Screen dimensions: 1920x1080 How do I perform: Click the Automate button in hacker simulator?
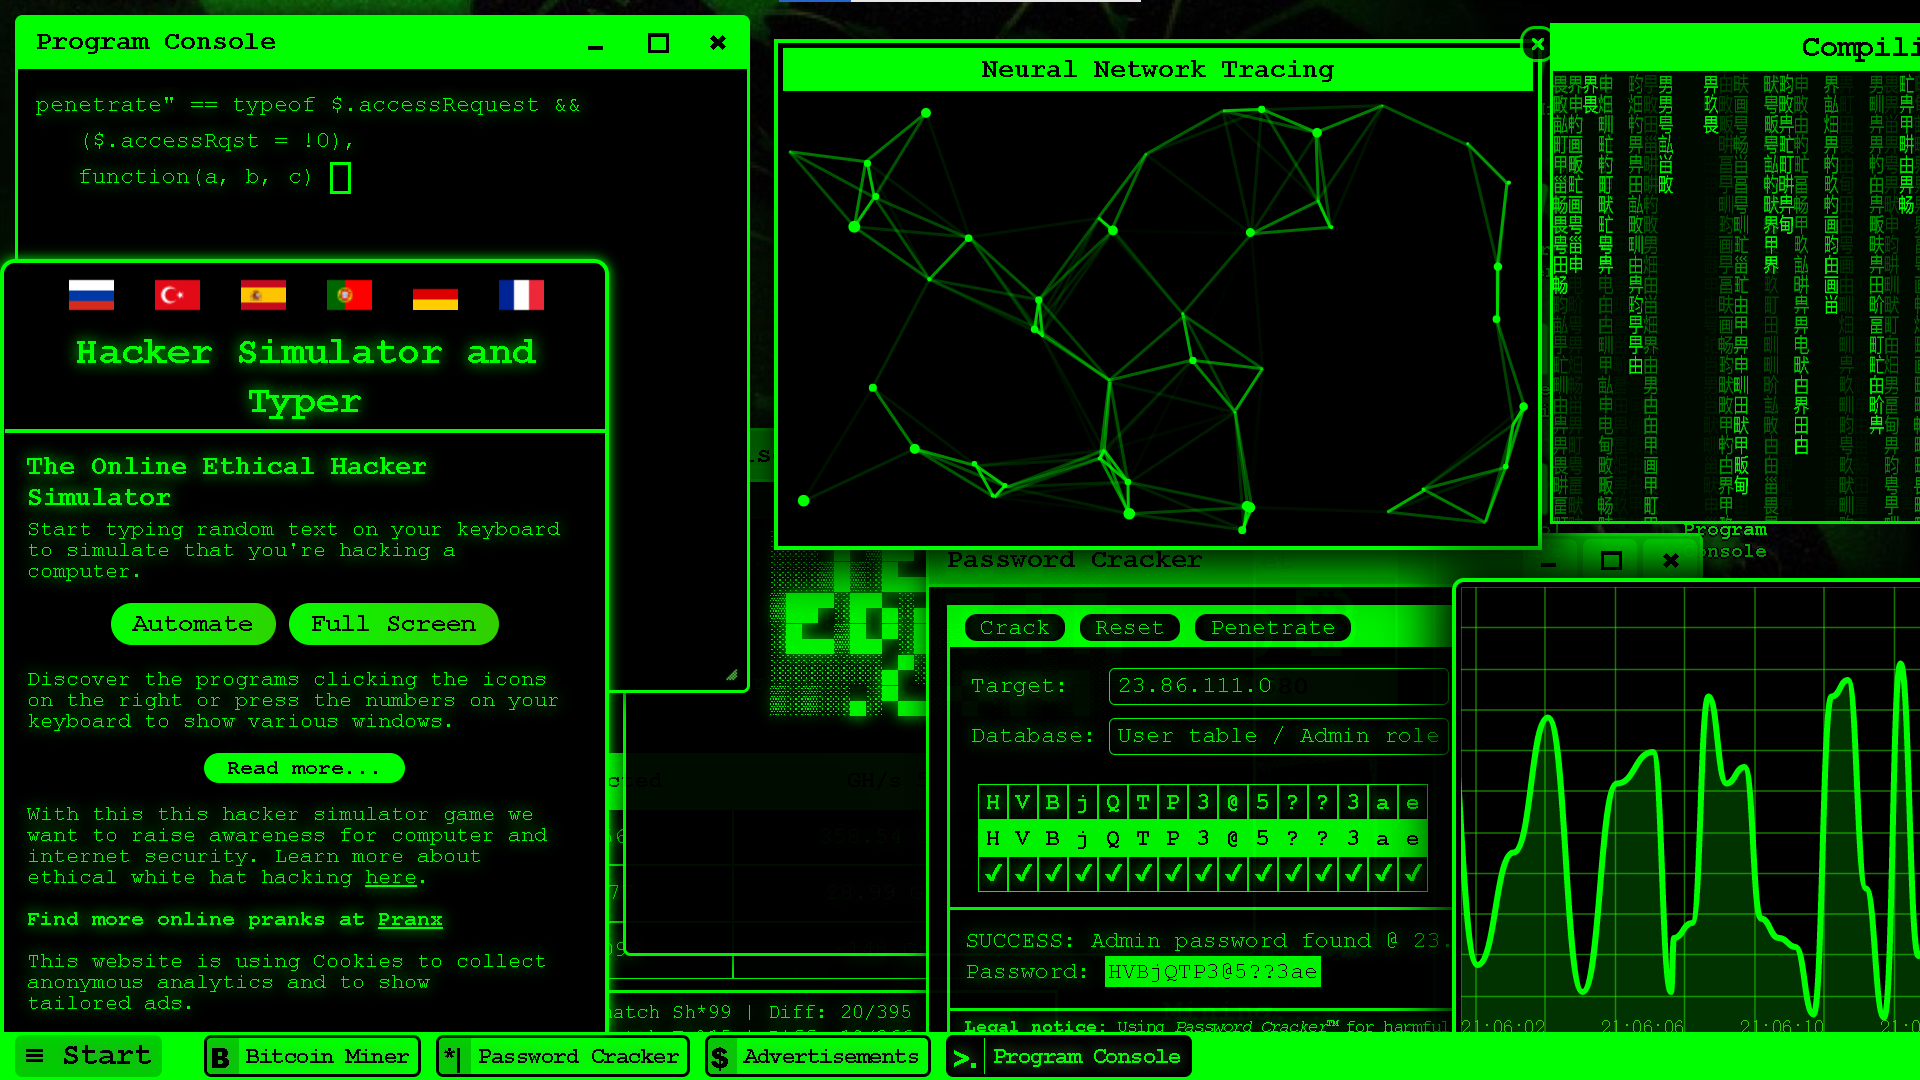pyautogui.click(x=191, y=622)
